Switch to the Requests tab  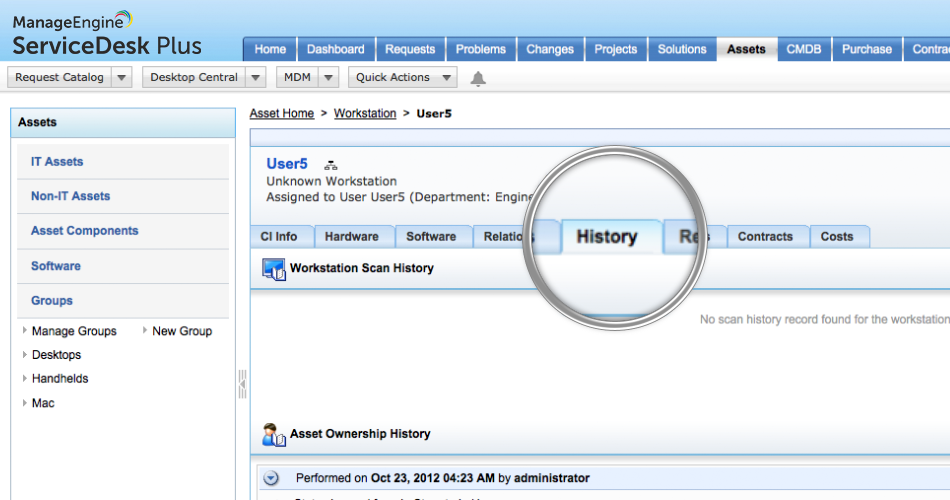[x=410, y=49]
